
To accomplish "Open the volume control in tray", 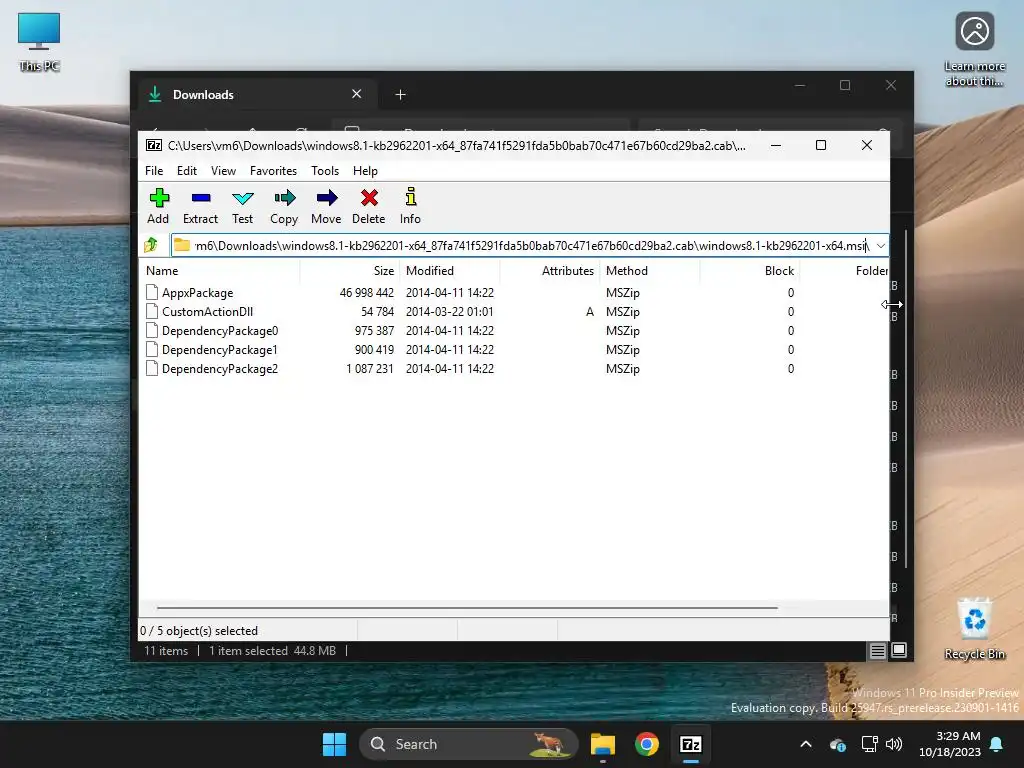I will (x=893, y=744).
